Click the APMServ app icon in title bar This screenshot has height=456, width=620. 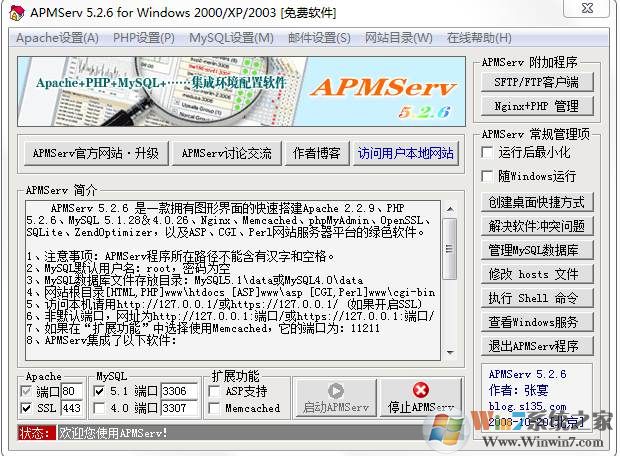click(x=16, y=13)
